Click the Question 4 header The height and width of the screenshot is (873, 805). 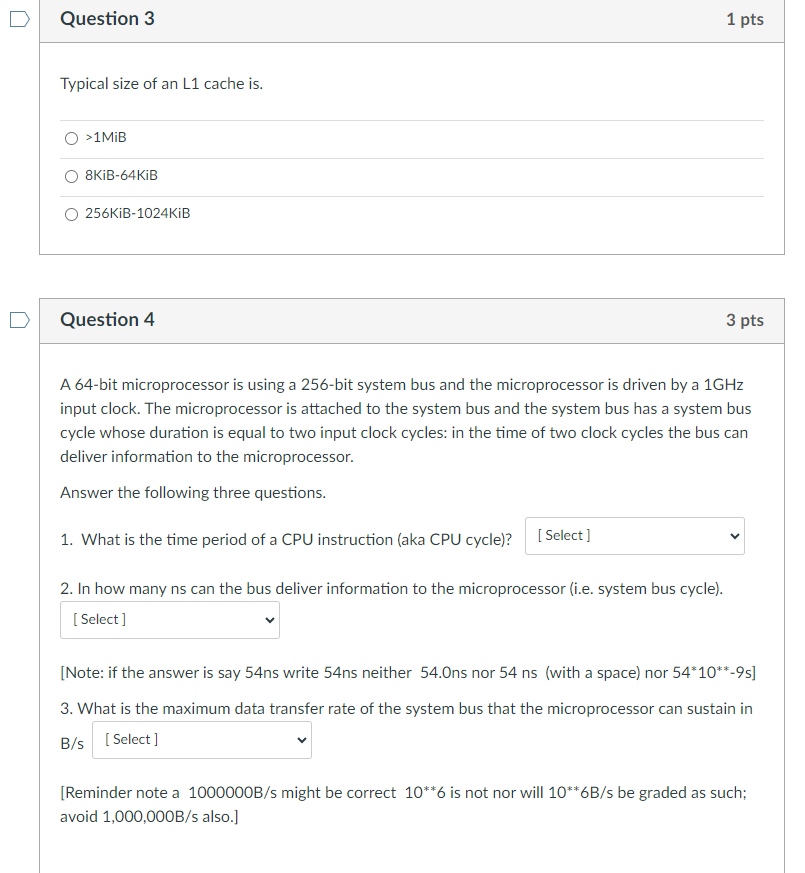pos(107,319)
